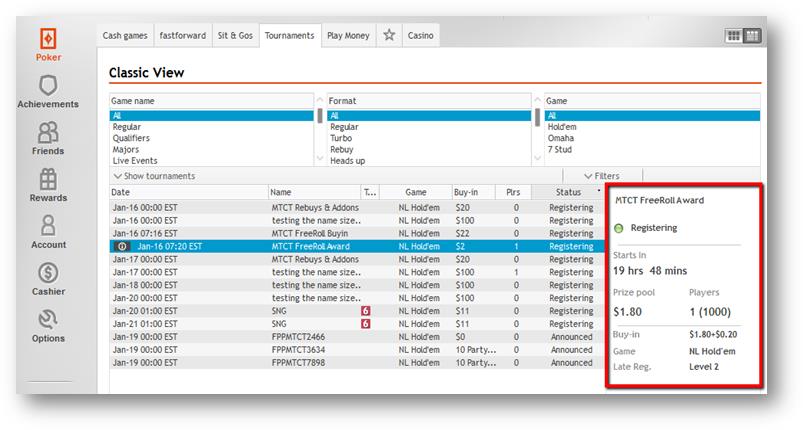Open the Achievements shield icon
This screenshot has width=803, height=430.
[48, 85]
